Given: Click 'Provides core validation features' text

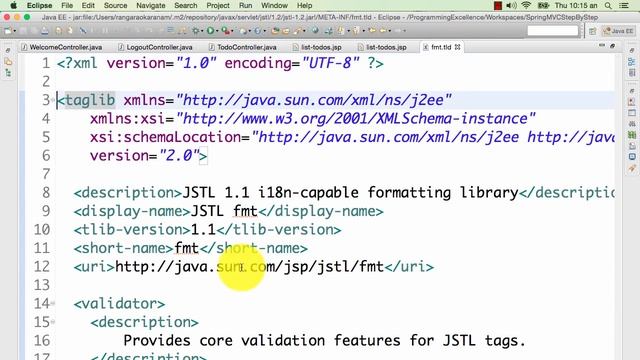Looking at the screenshot, I should tap(262, 340).
